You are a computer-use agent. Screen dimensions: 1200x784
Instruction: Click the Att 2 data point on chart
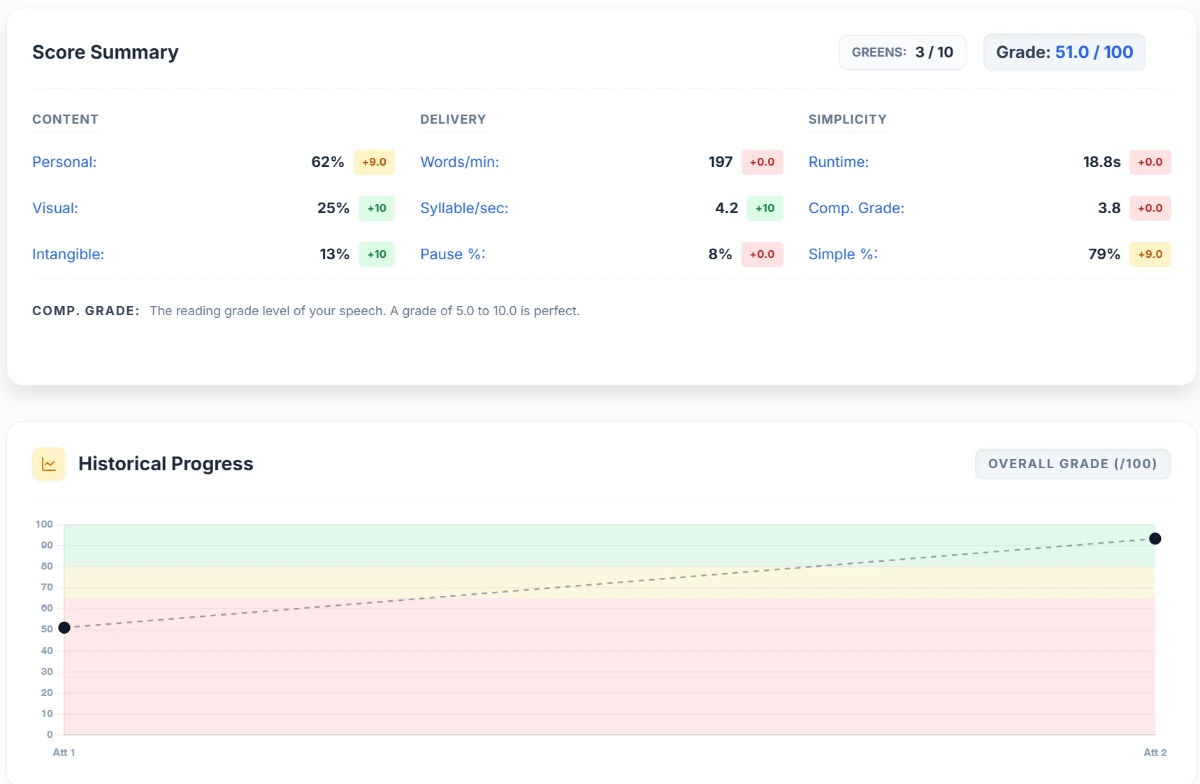tap(1155, 539)
